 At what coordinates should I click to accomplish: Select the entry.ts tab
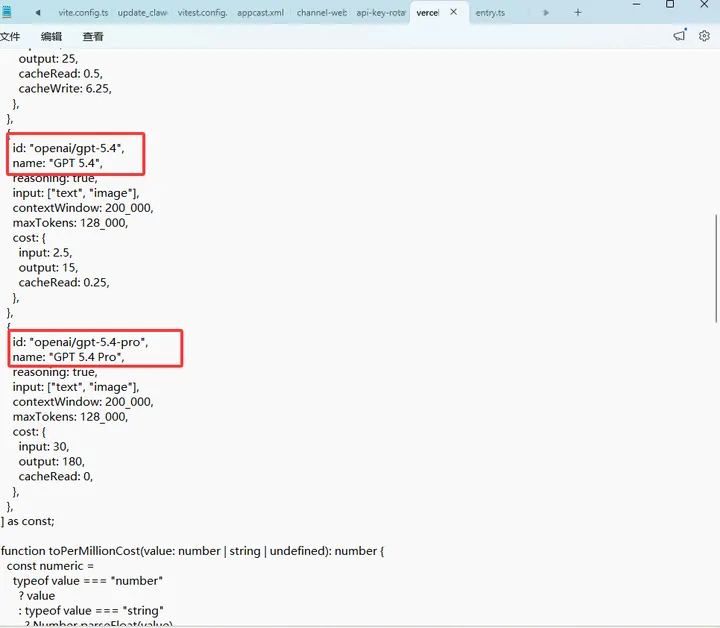pos(490,13)
